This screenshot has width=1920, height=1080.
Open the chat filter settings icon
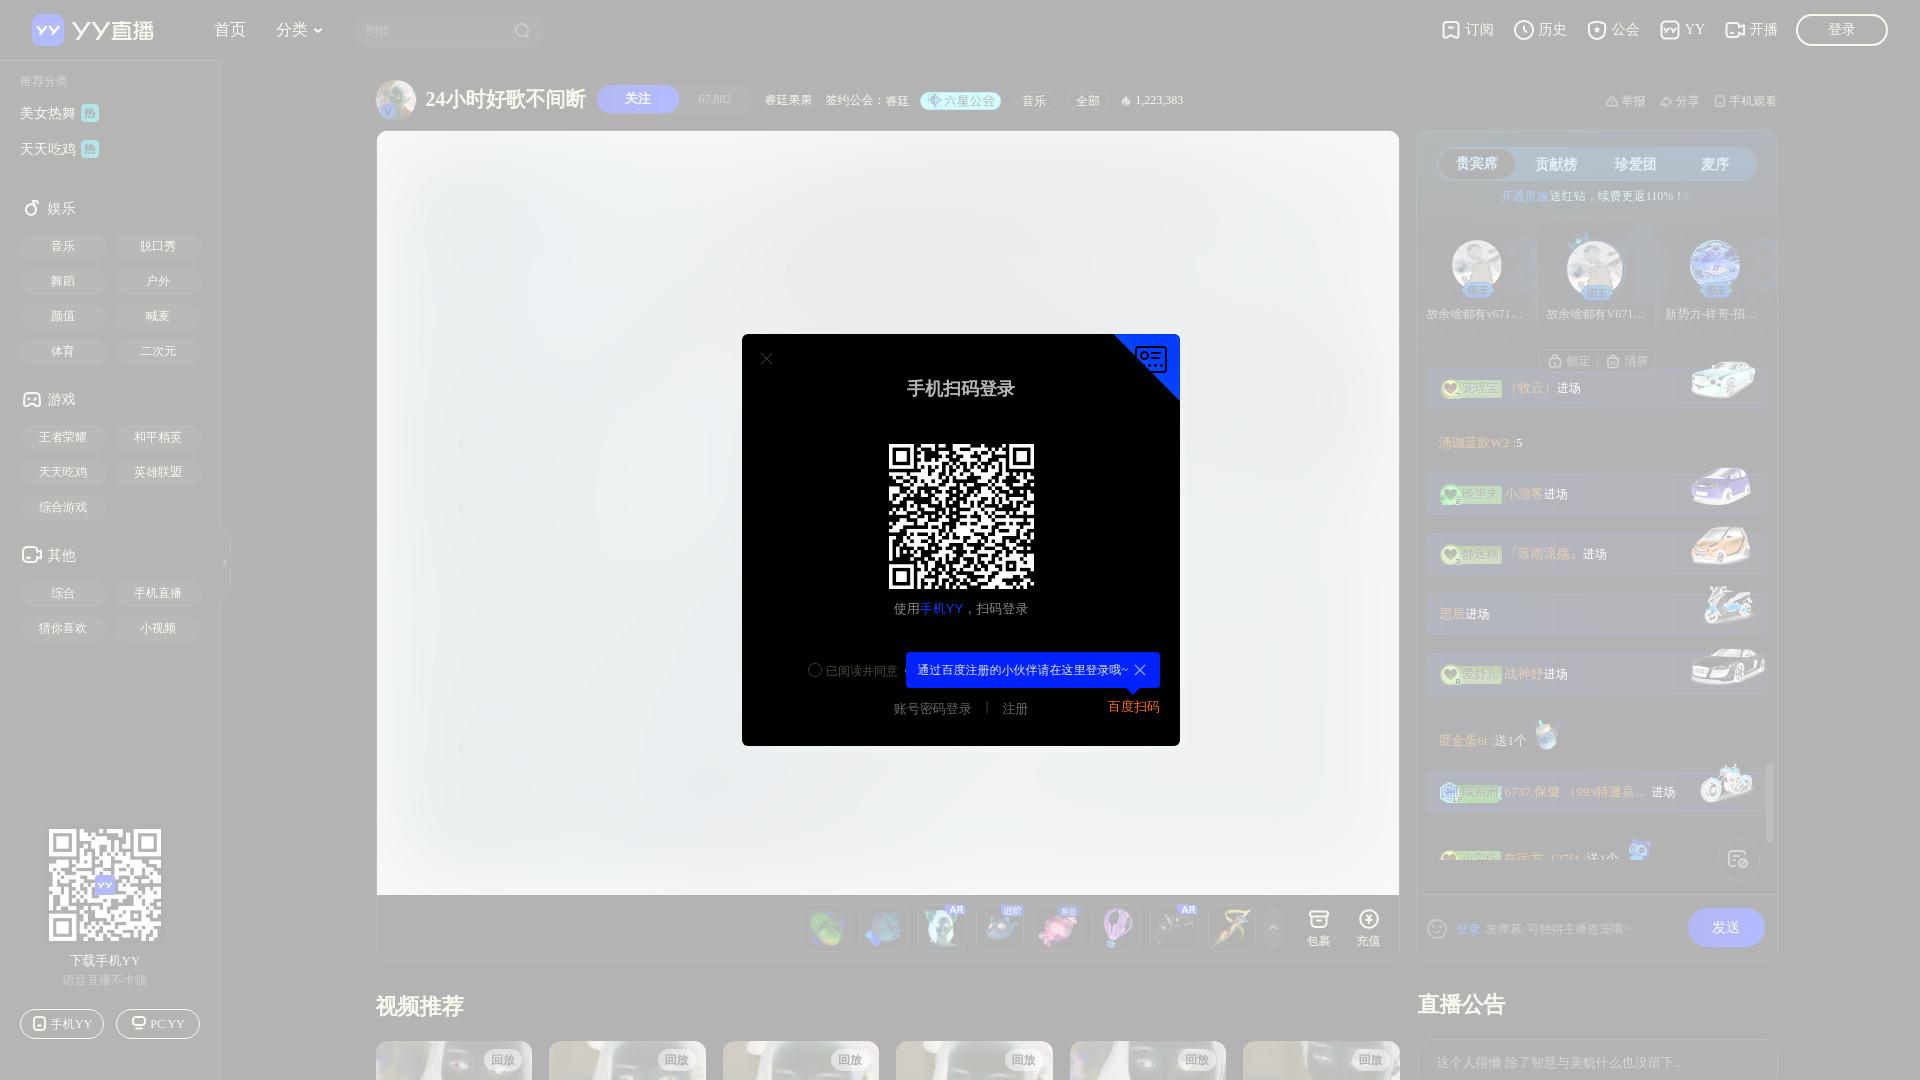coord(1737,859)
